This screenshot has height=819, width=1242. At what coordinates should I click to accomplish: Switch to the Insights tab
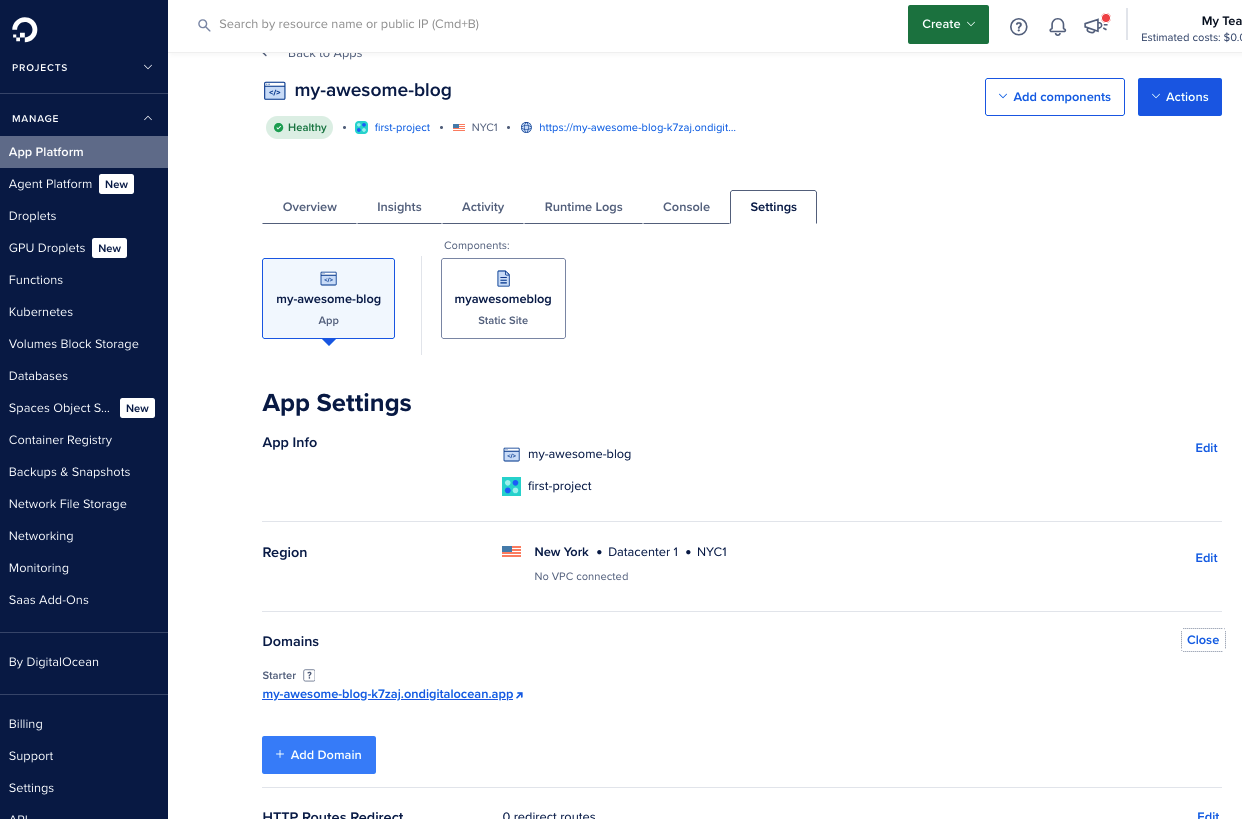pos(399,207)
